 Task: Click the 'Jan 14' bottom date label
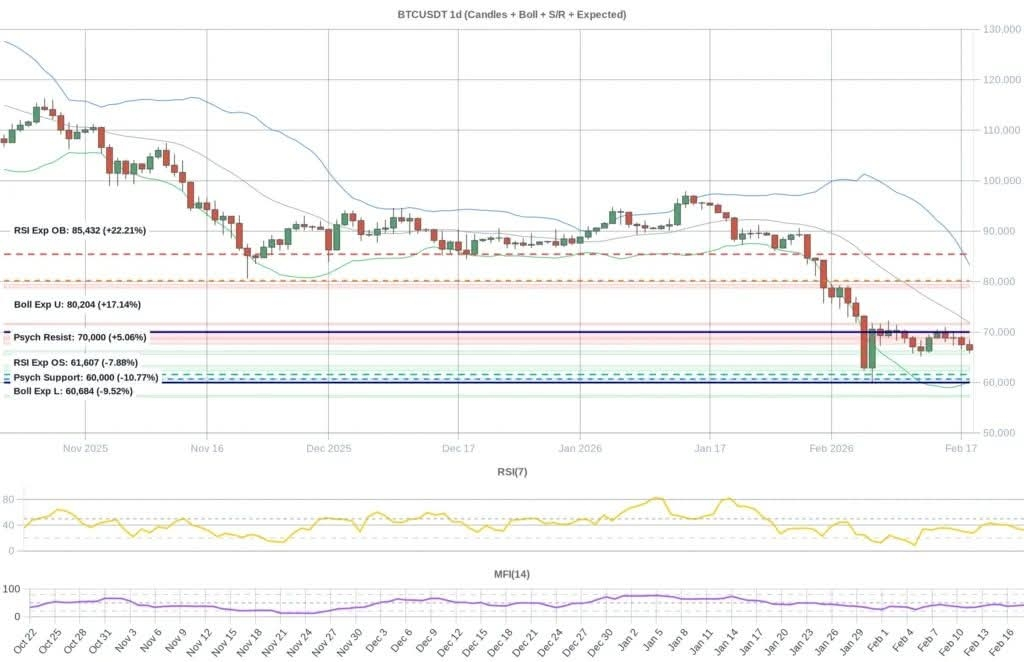click(x=730, y=642)
